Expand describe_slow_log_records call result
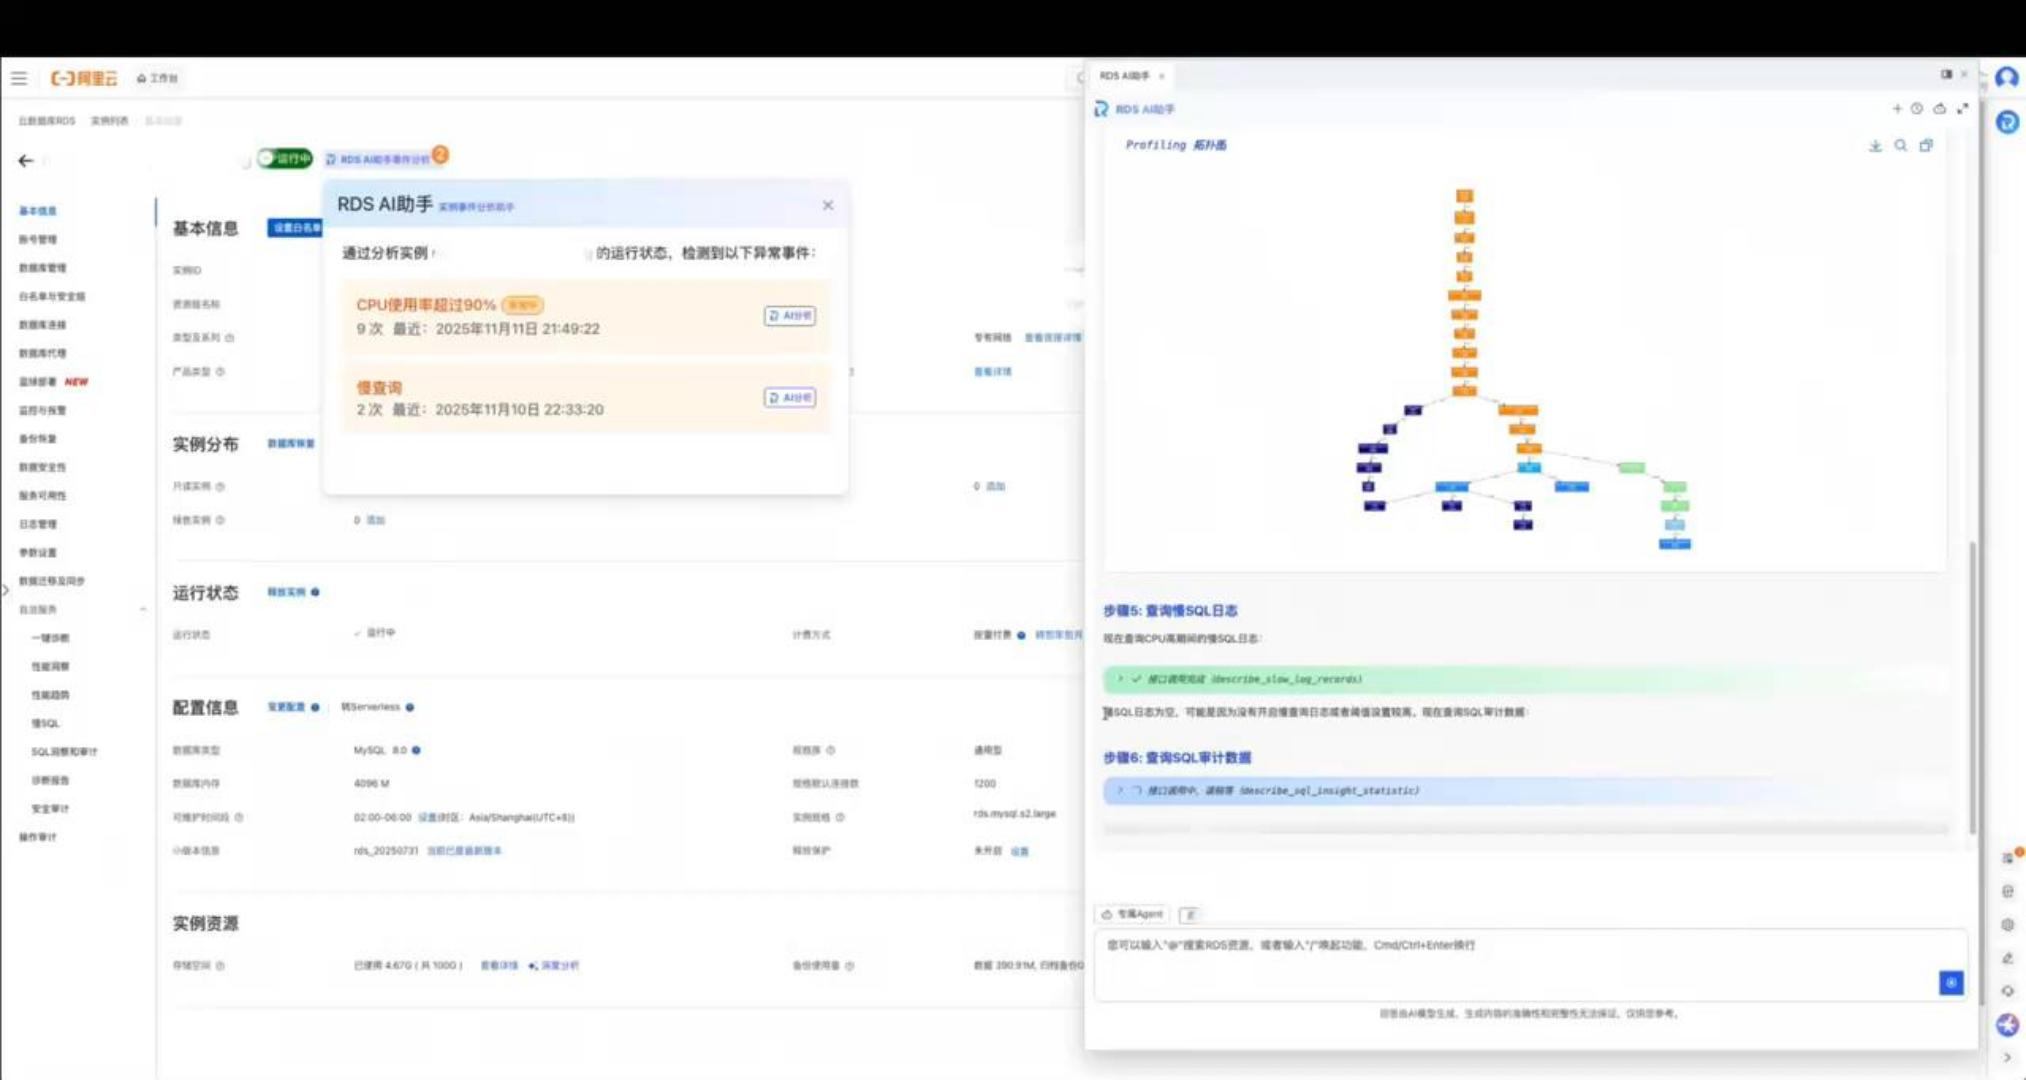Screen dimensions: 2026x1080 point(1120,679)
